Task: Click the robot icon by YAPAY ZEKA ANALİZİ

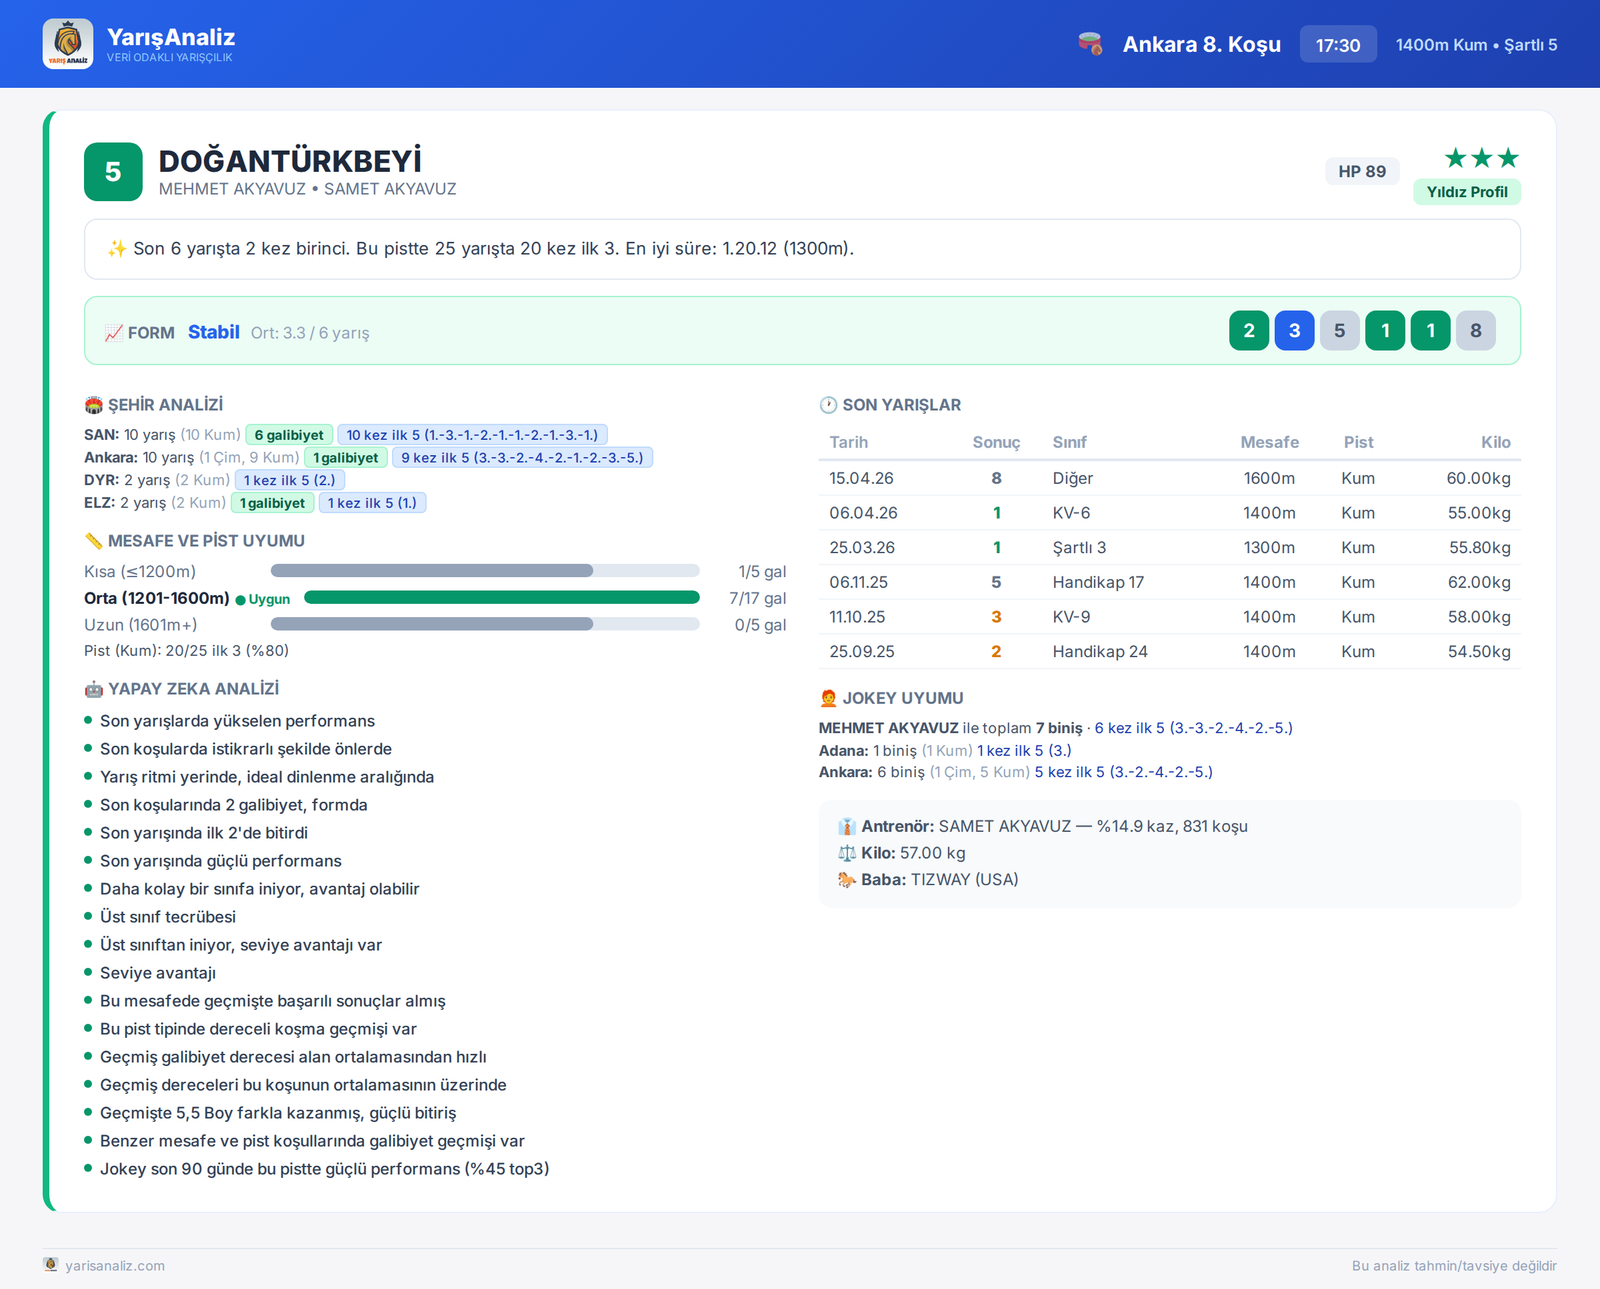Action: point(94,689)
